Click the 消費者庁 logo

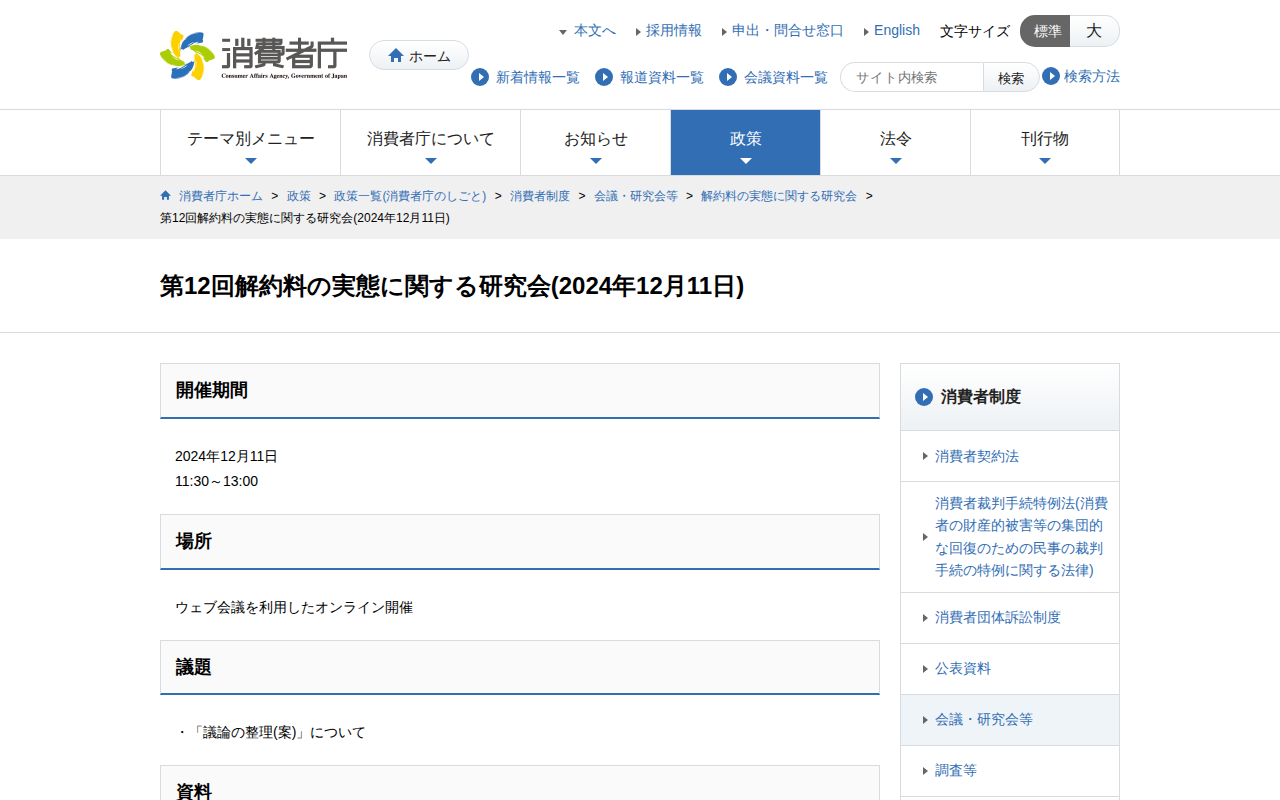pos(254,55)
